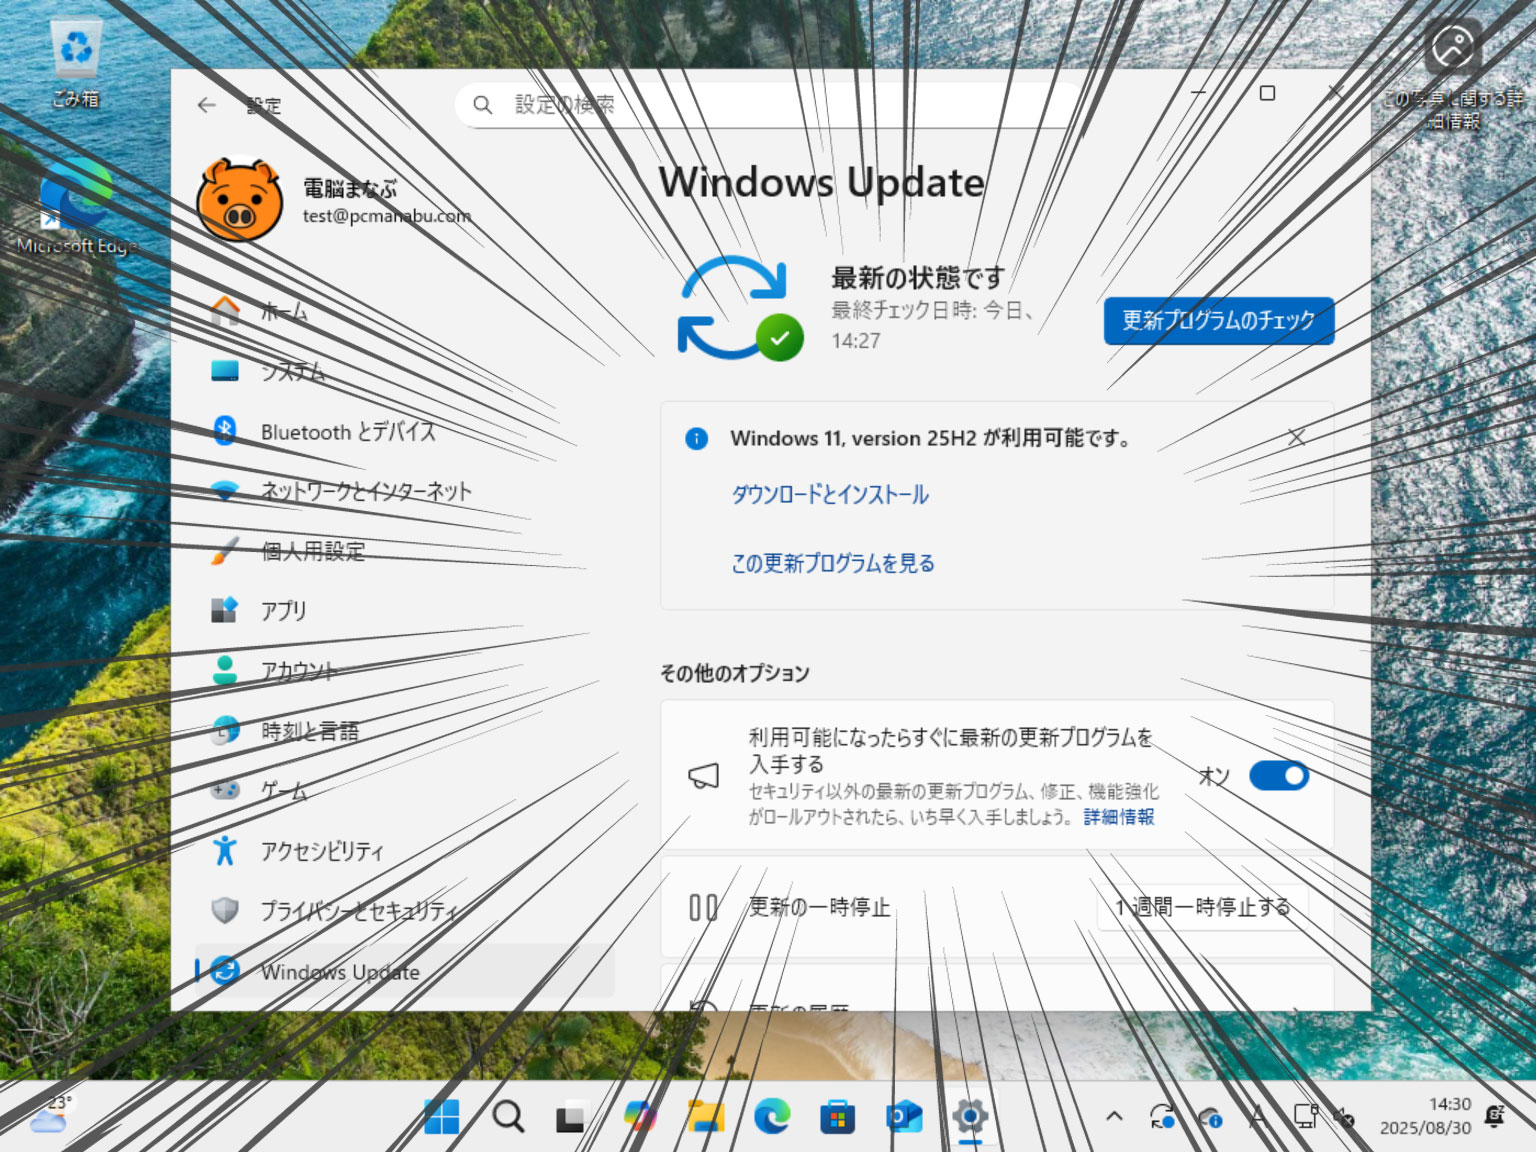Open Microsoft Store from the taskbar
This screenshot has height=1152, width=1536.
pos(838,1116)
